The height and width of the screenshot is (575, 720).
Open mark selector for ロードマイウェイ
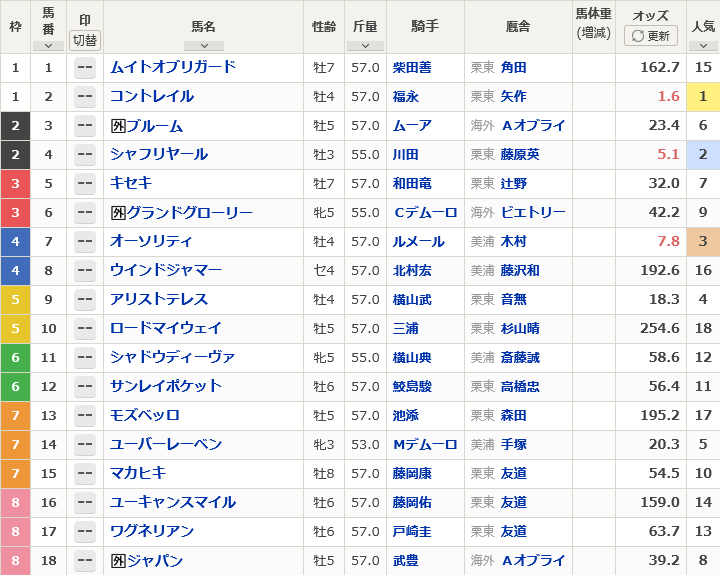pyautogui.click(x=85, y=328)
